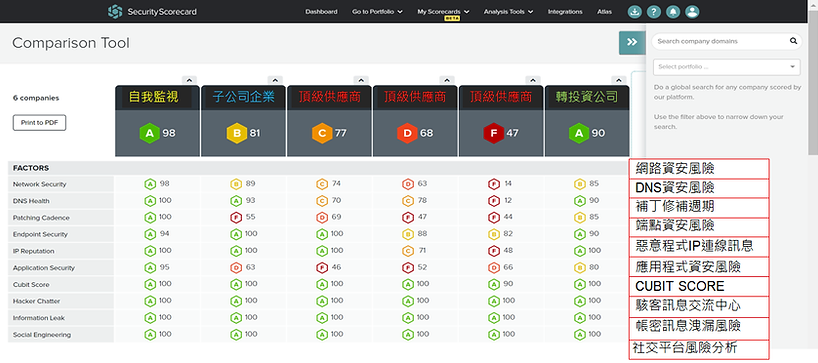Select Network Security factor row label

point(40,184)
